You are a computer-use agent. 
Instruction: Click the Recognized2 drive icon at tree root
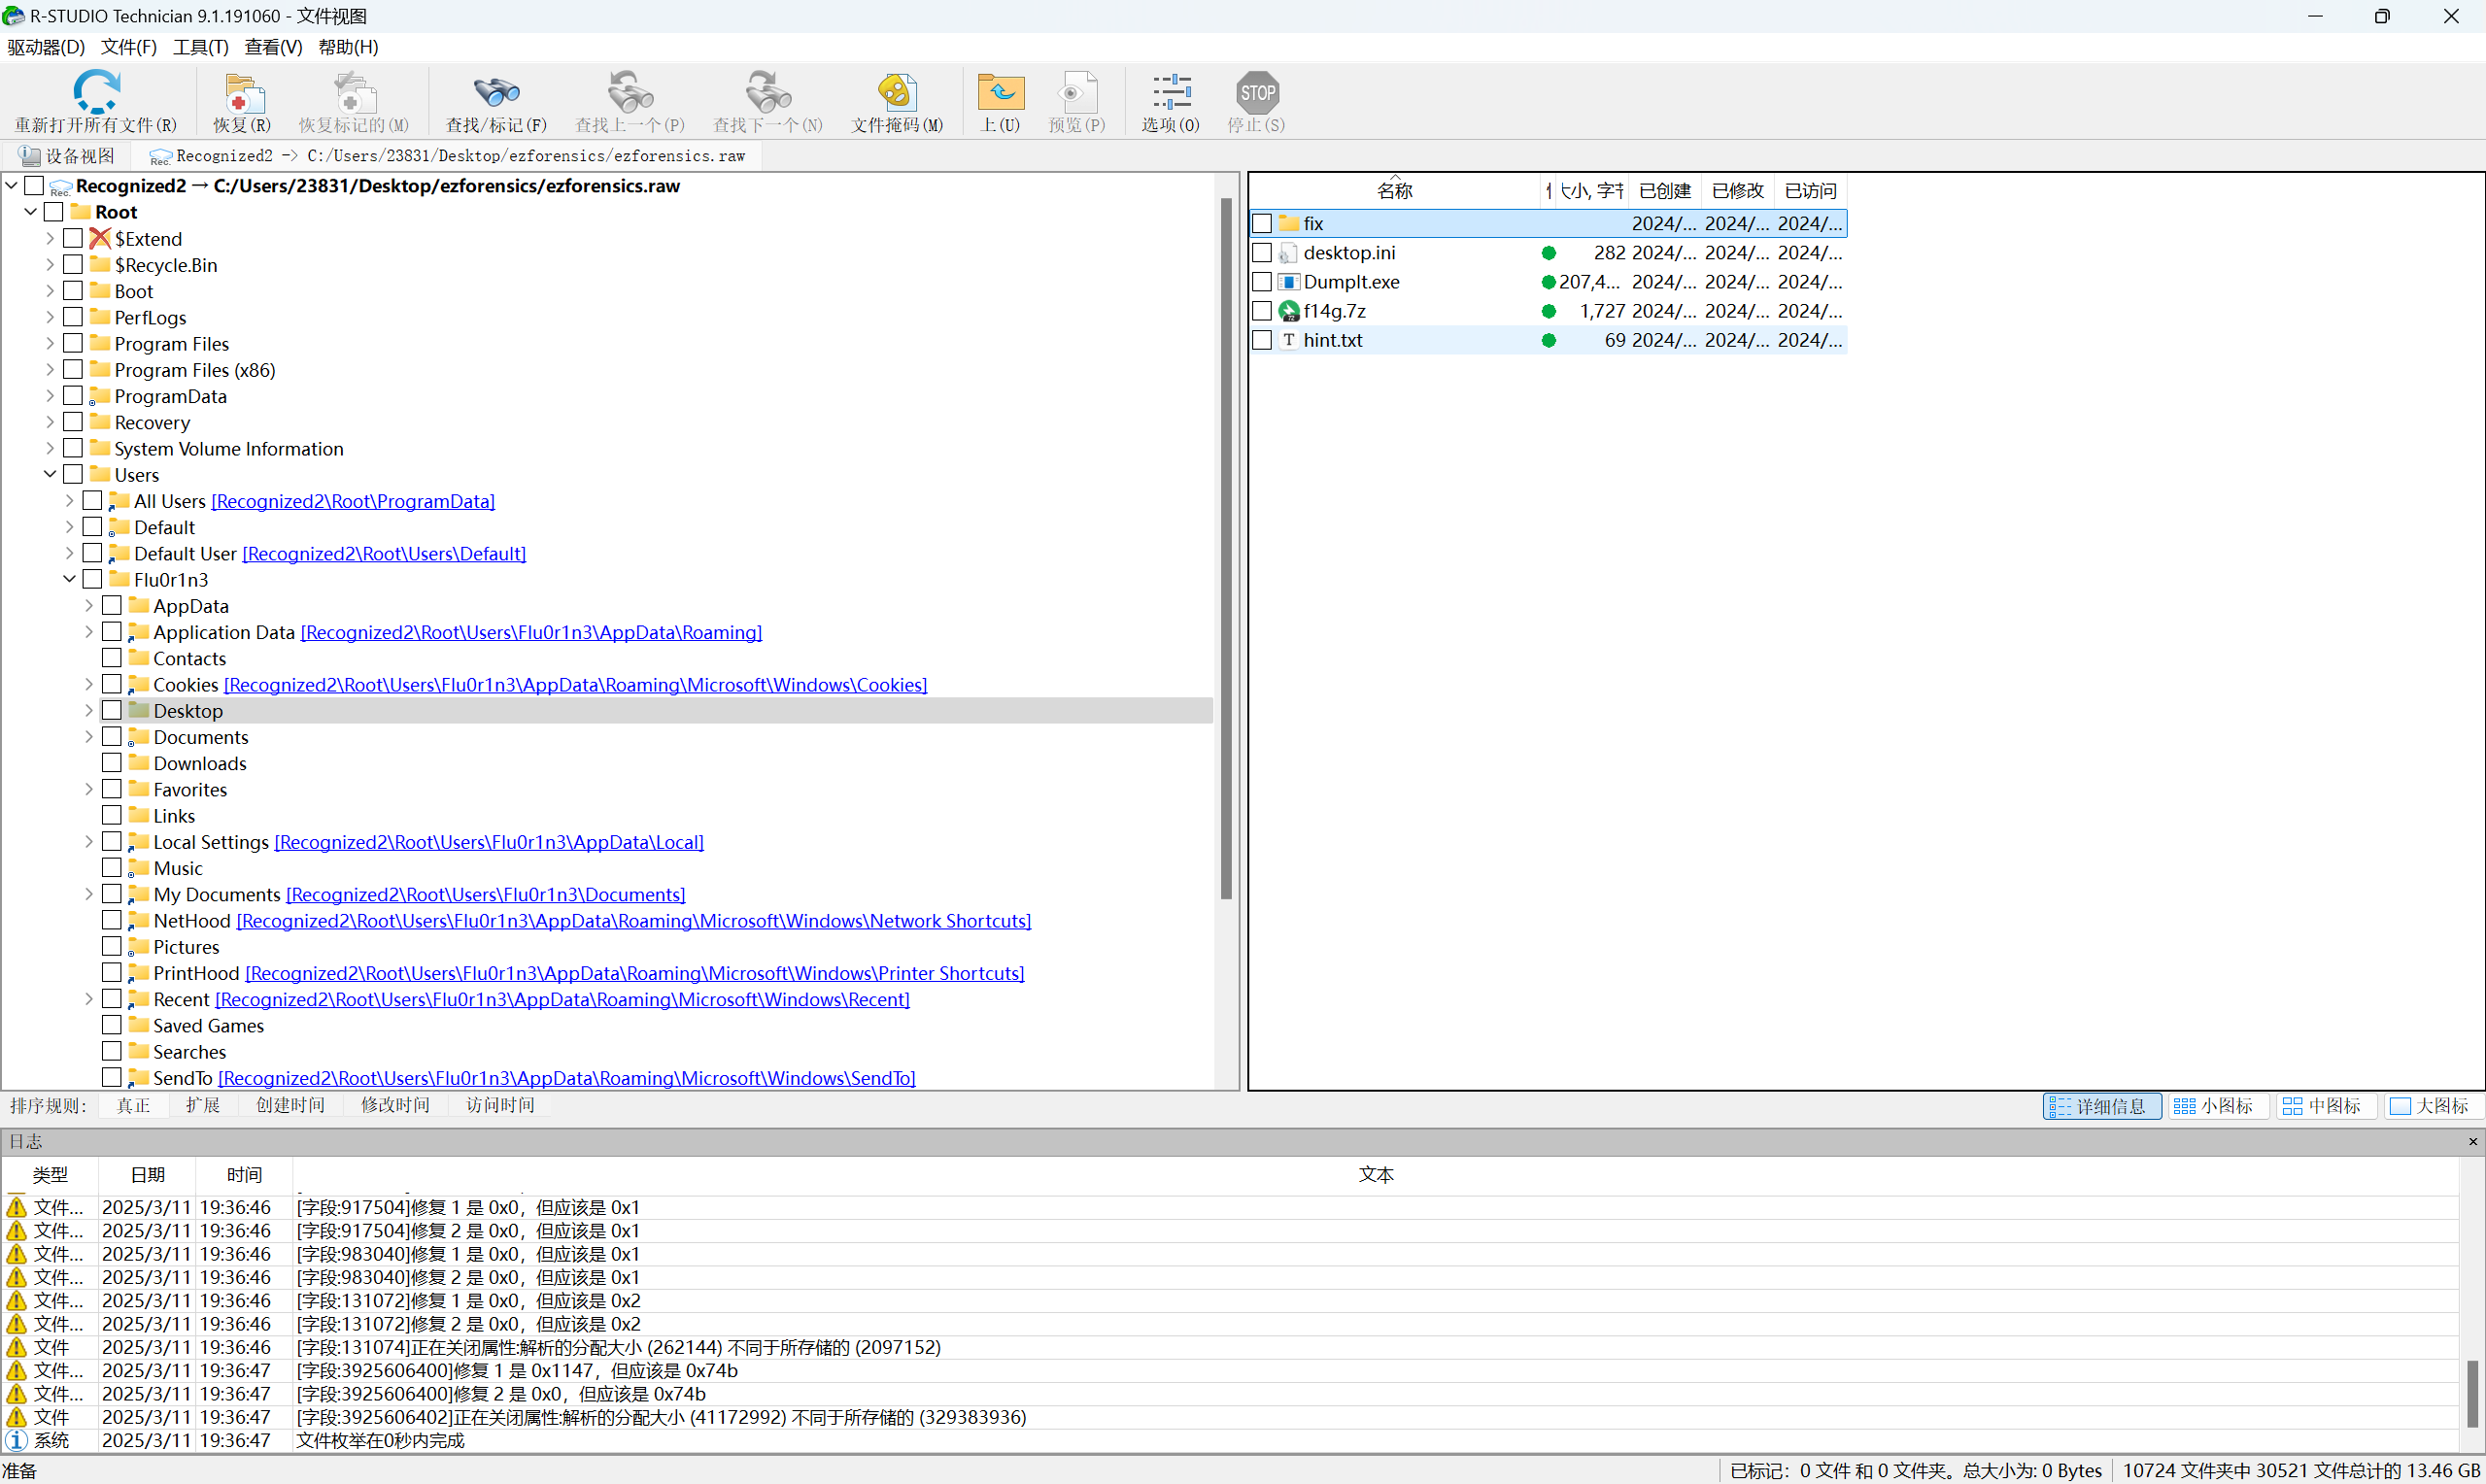point(60,186)
